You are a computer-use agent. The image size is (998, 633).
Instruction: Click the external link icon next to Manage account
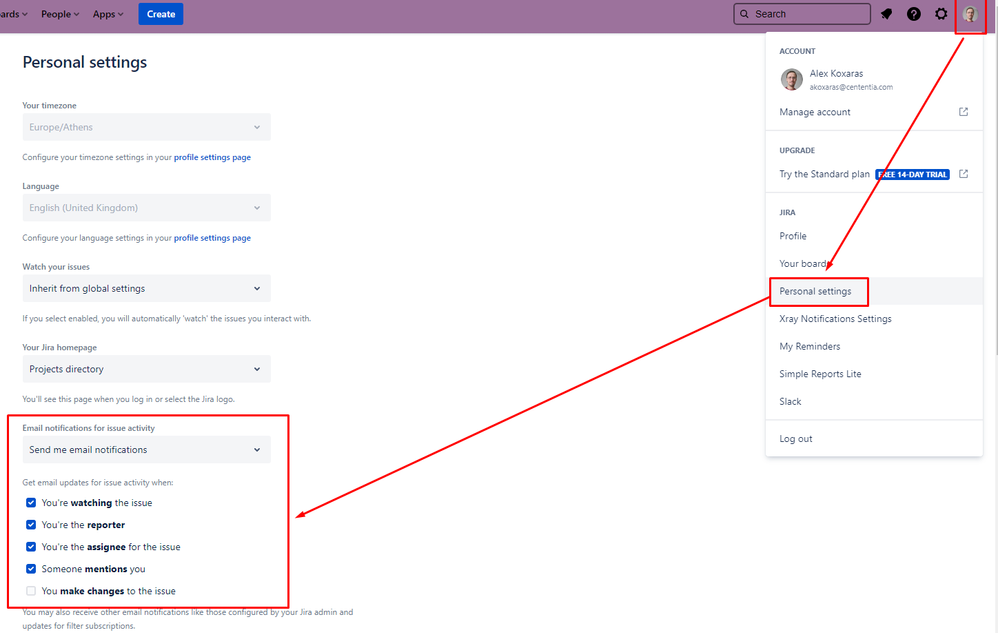point(963,111)
